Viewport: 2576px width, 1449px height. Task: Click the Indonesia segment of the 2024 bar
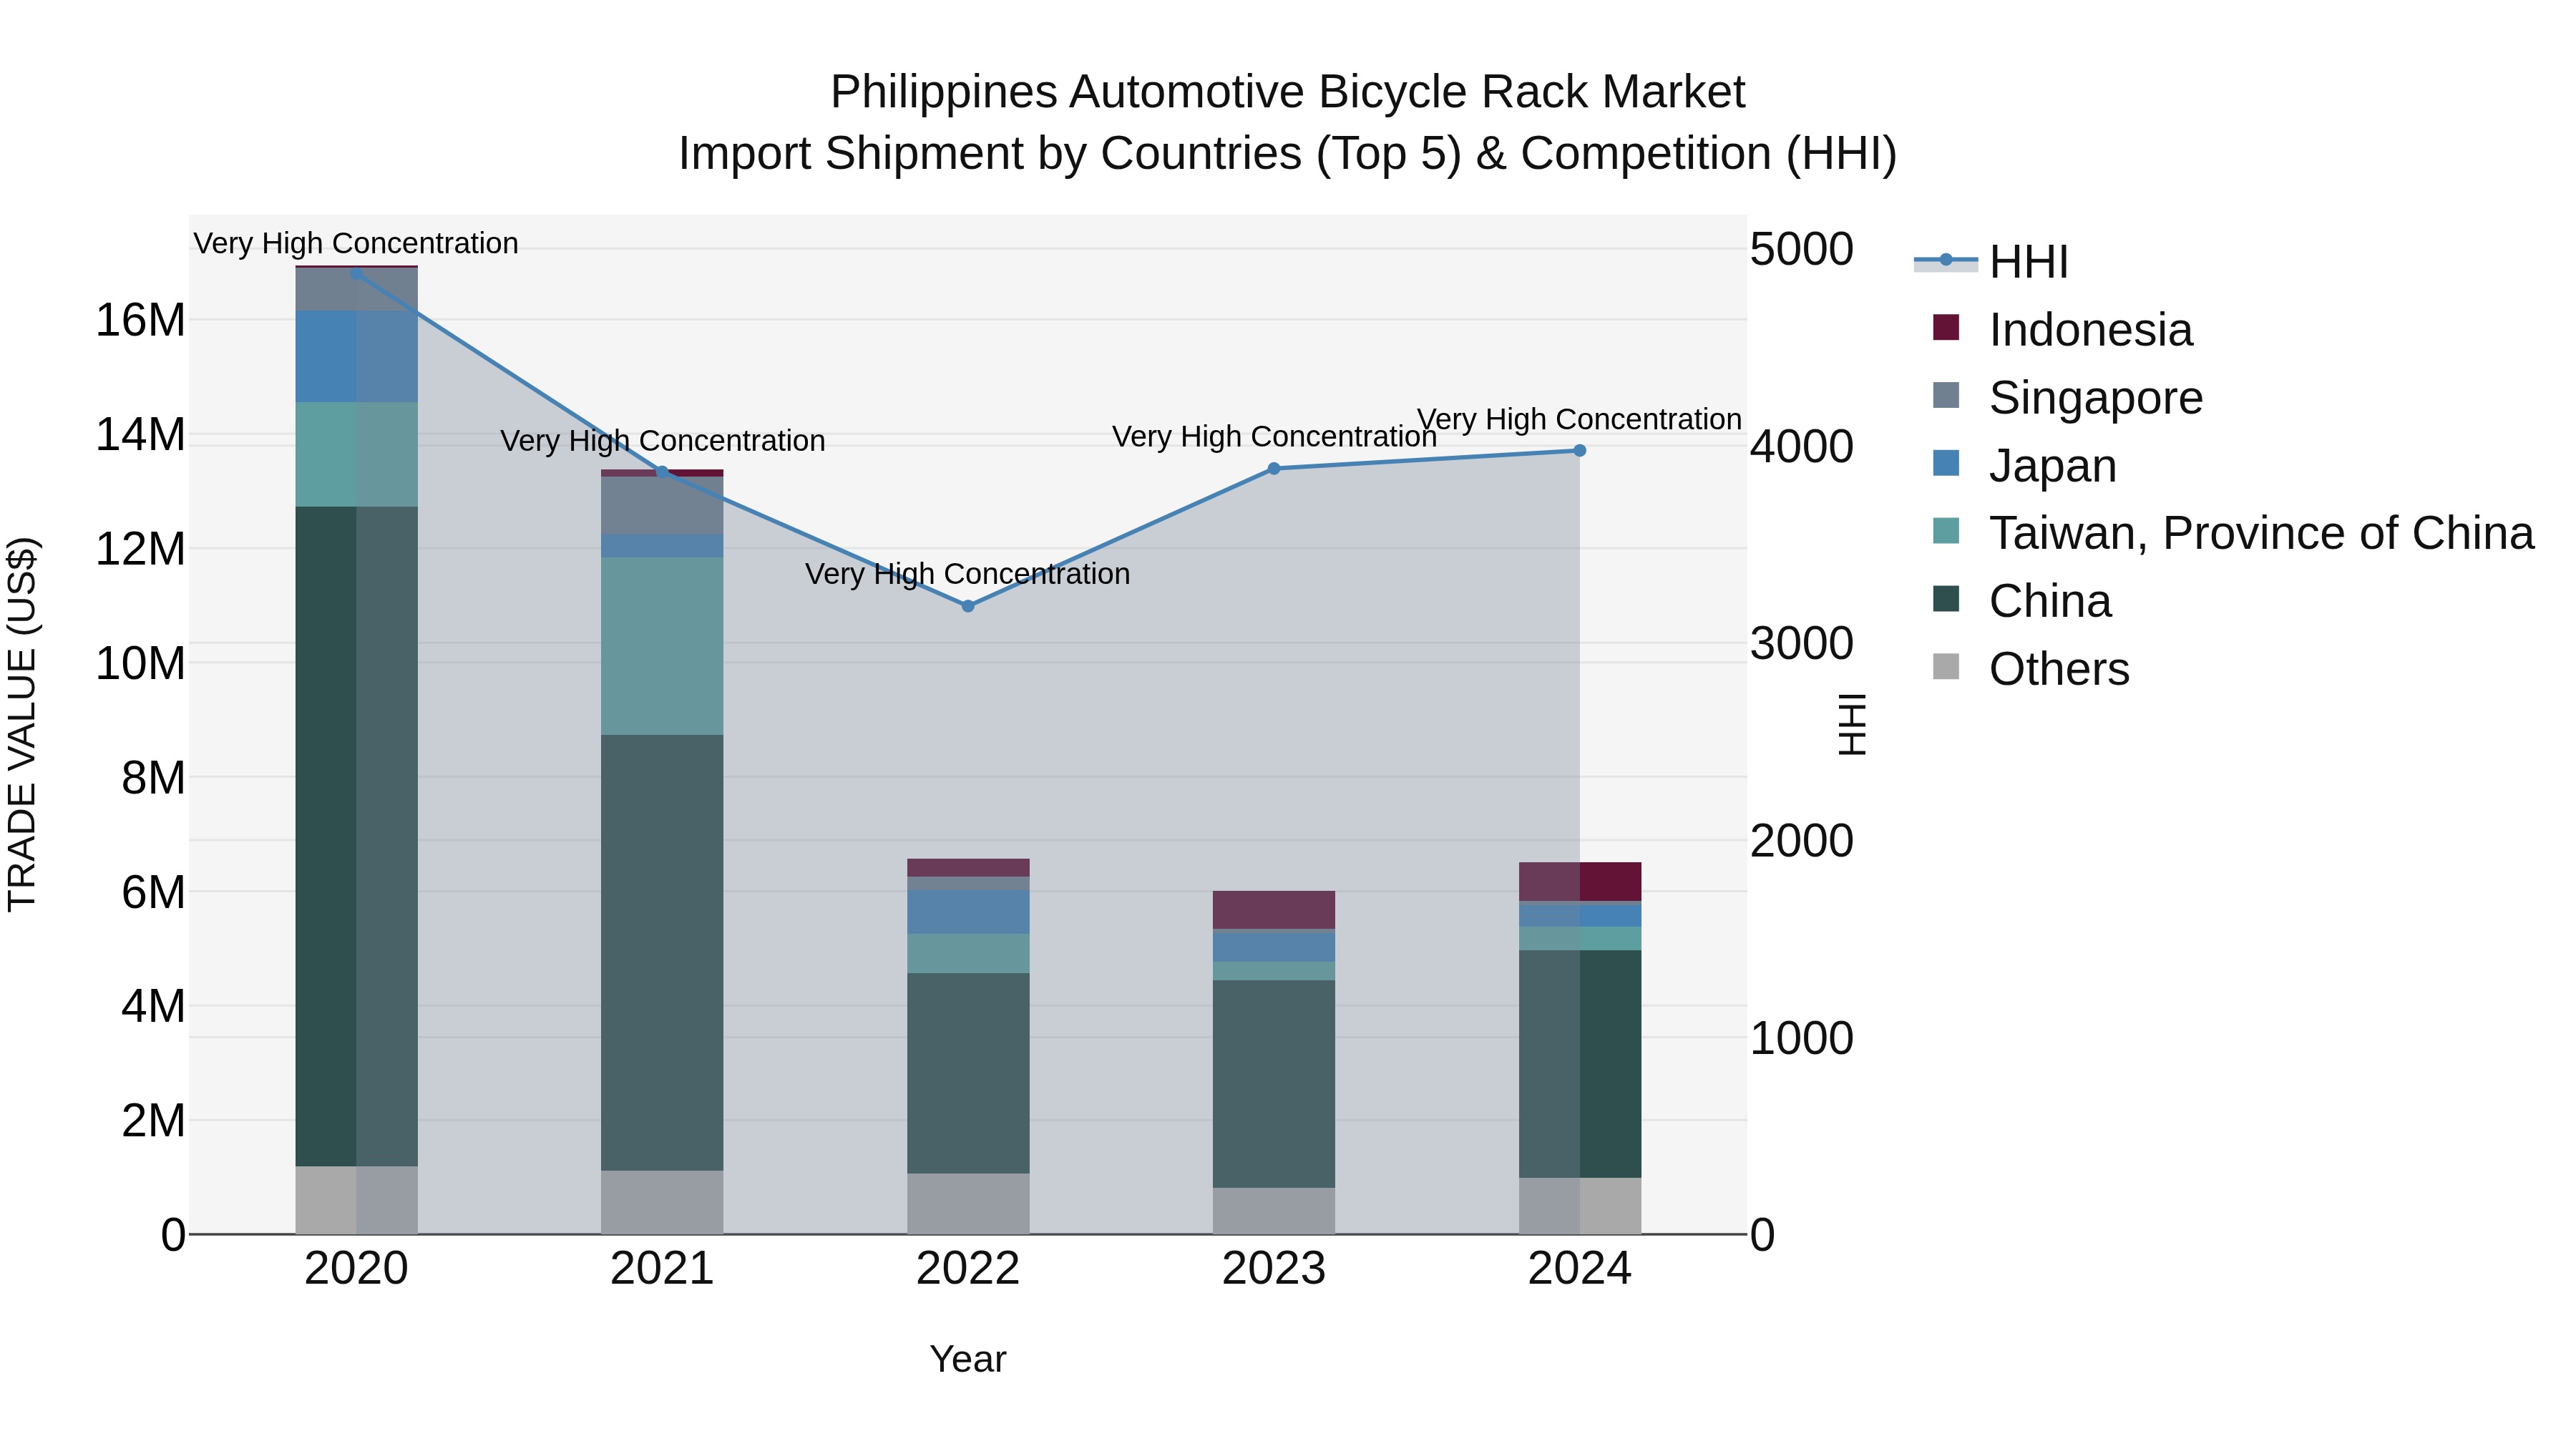[x=1580, y=882]
